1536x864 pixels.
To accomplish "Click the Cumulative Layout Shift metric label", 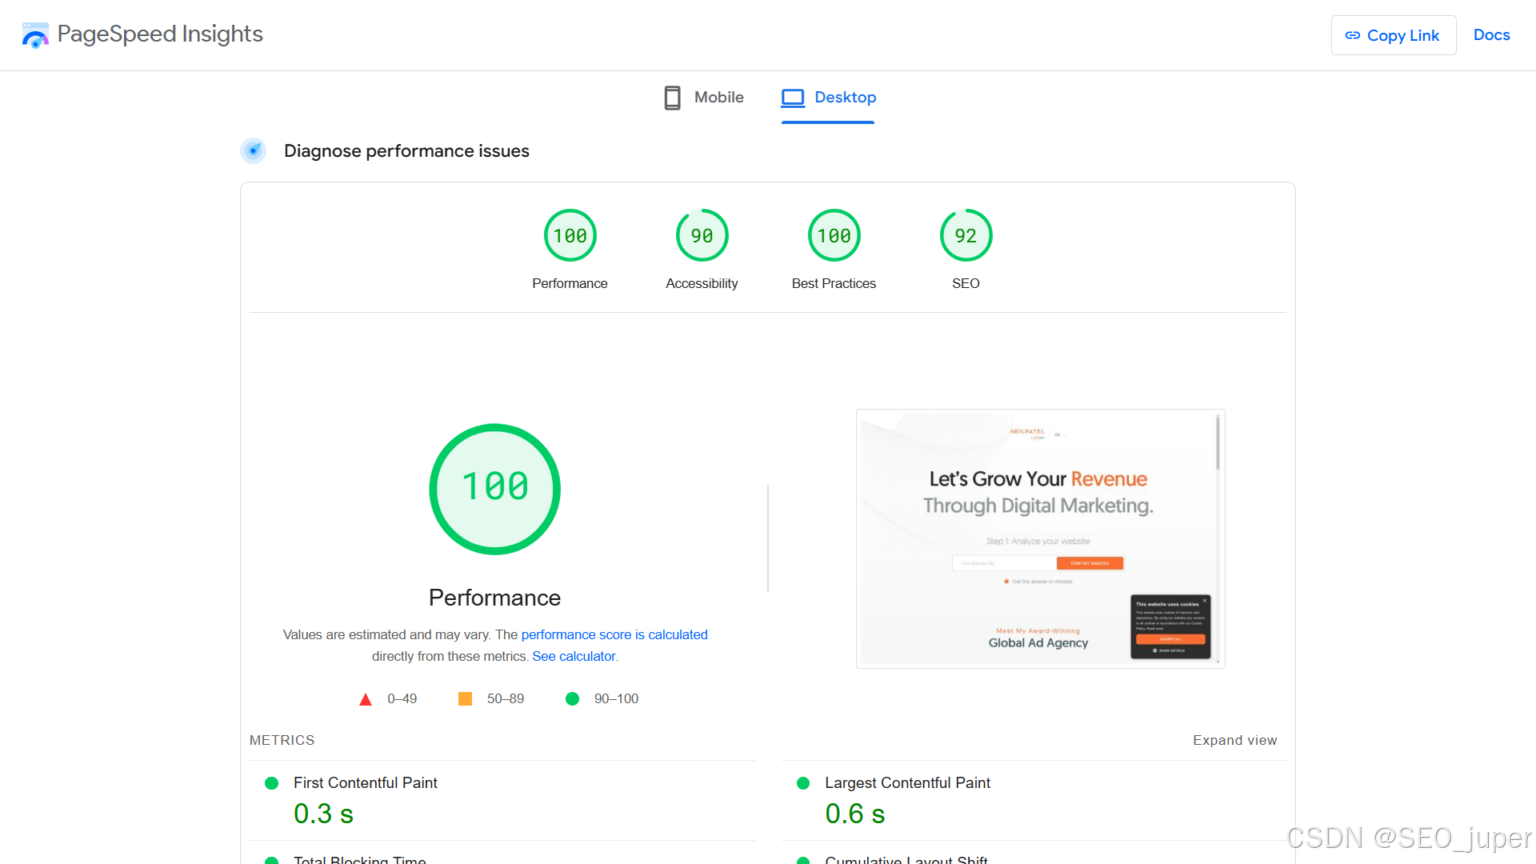I will pos(906,859).
